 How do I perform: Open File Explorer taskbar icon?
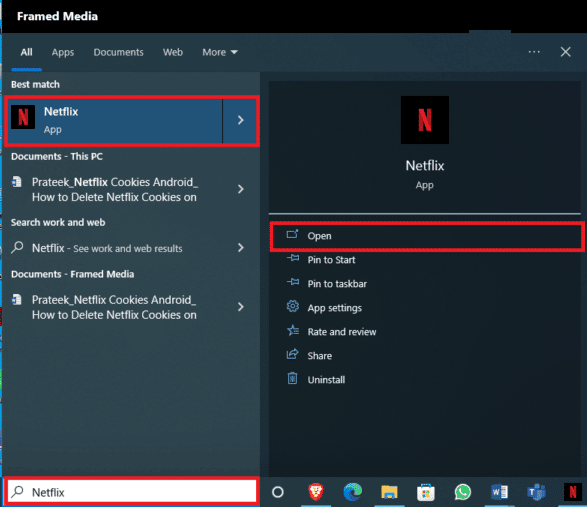pos(389,492)
